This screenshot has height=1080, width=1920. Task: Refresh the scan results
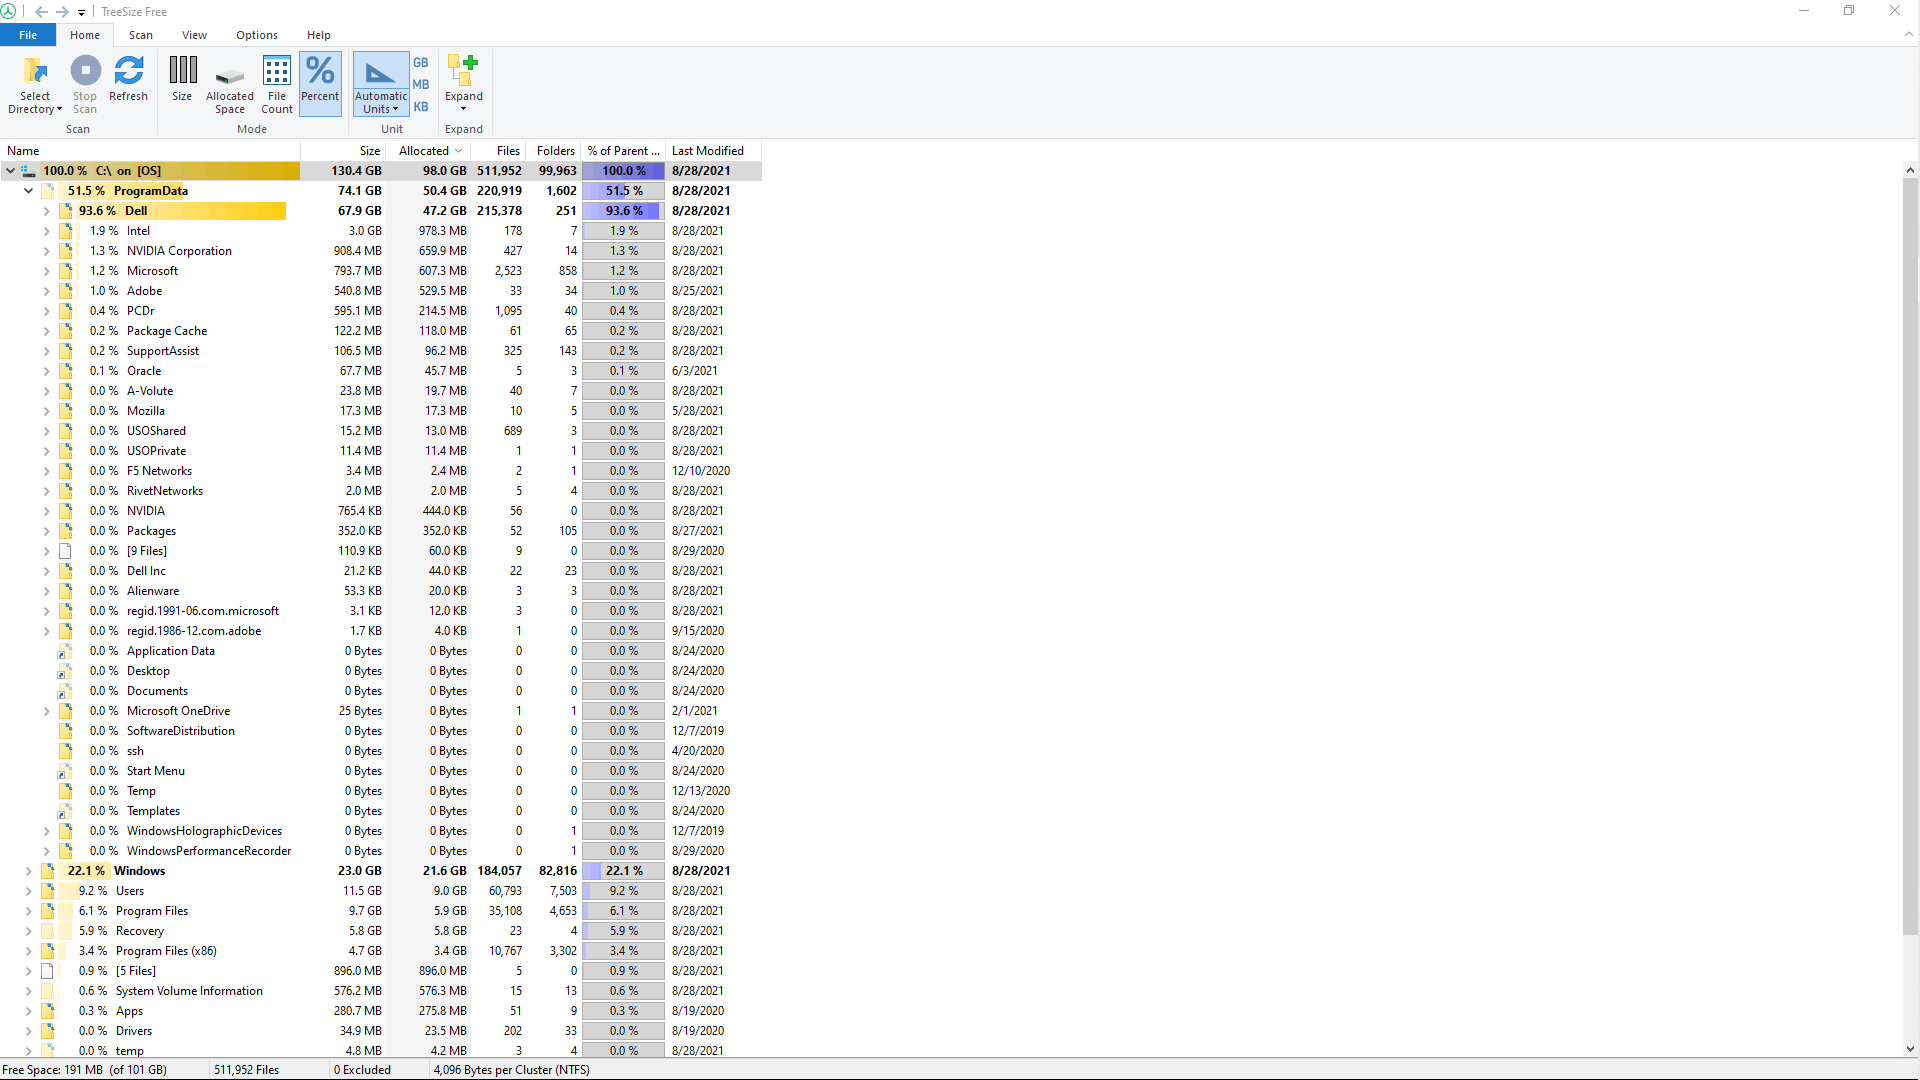128,79
